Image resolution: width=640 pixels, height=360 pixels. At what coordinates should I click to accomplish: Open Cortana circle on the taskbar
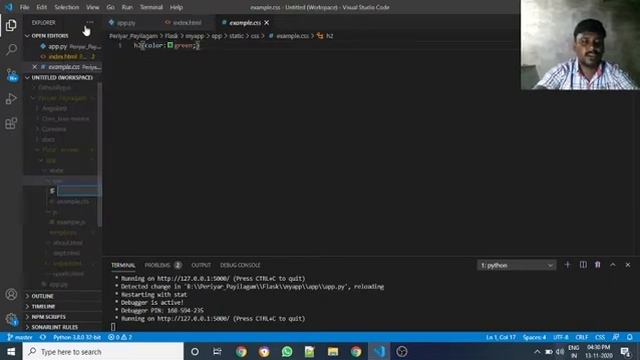195,351
